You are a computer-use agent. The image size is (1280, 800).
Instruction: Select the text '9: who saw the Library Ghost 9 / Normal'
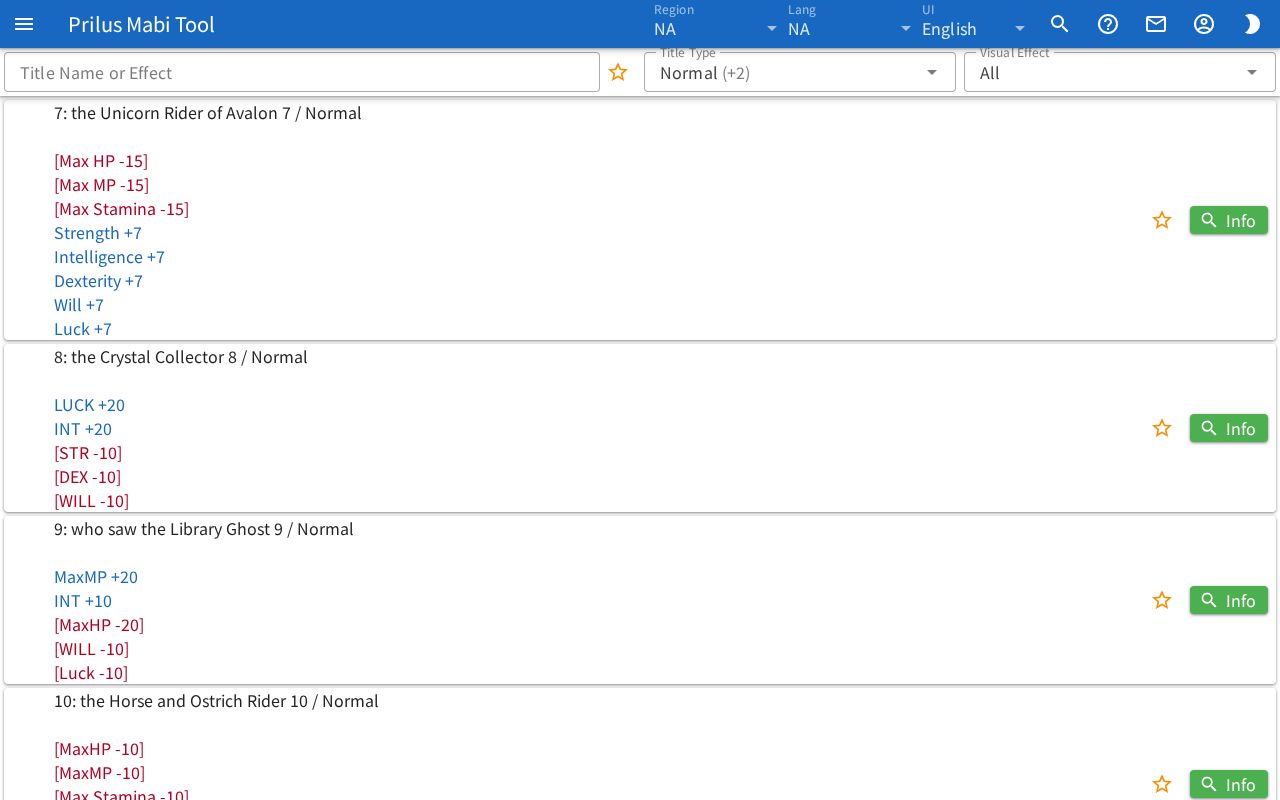(x=204, y=529)
